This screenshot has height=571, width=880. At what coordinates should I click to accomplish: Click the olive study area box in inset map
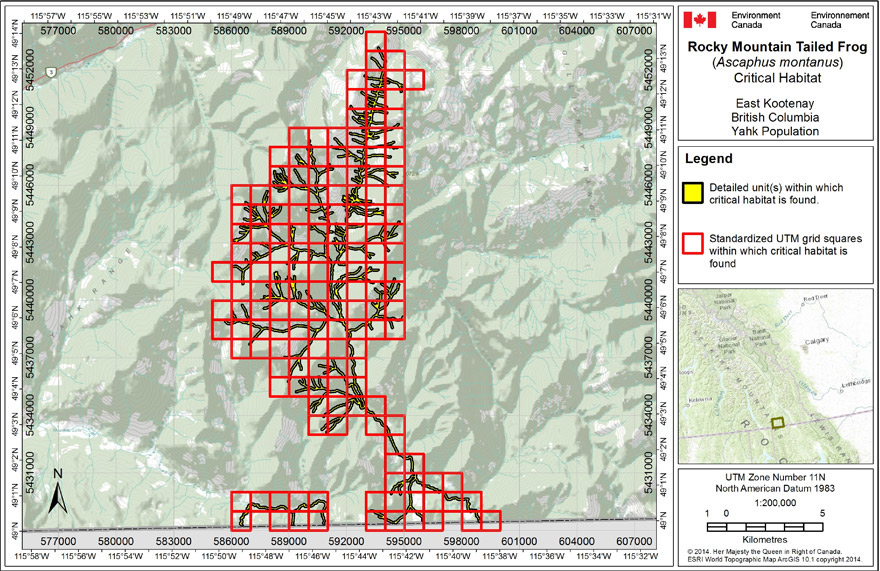point(779,423)
